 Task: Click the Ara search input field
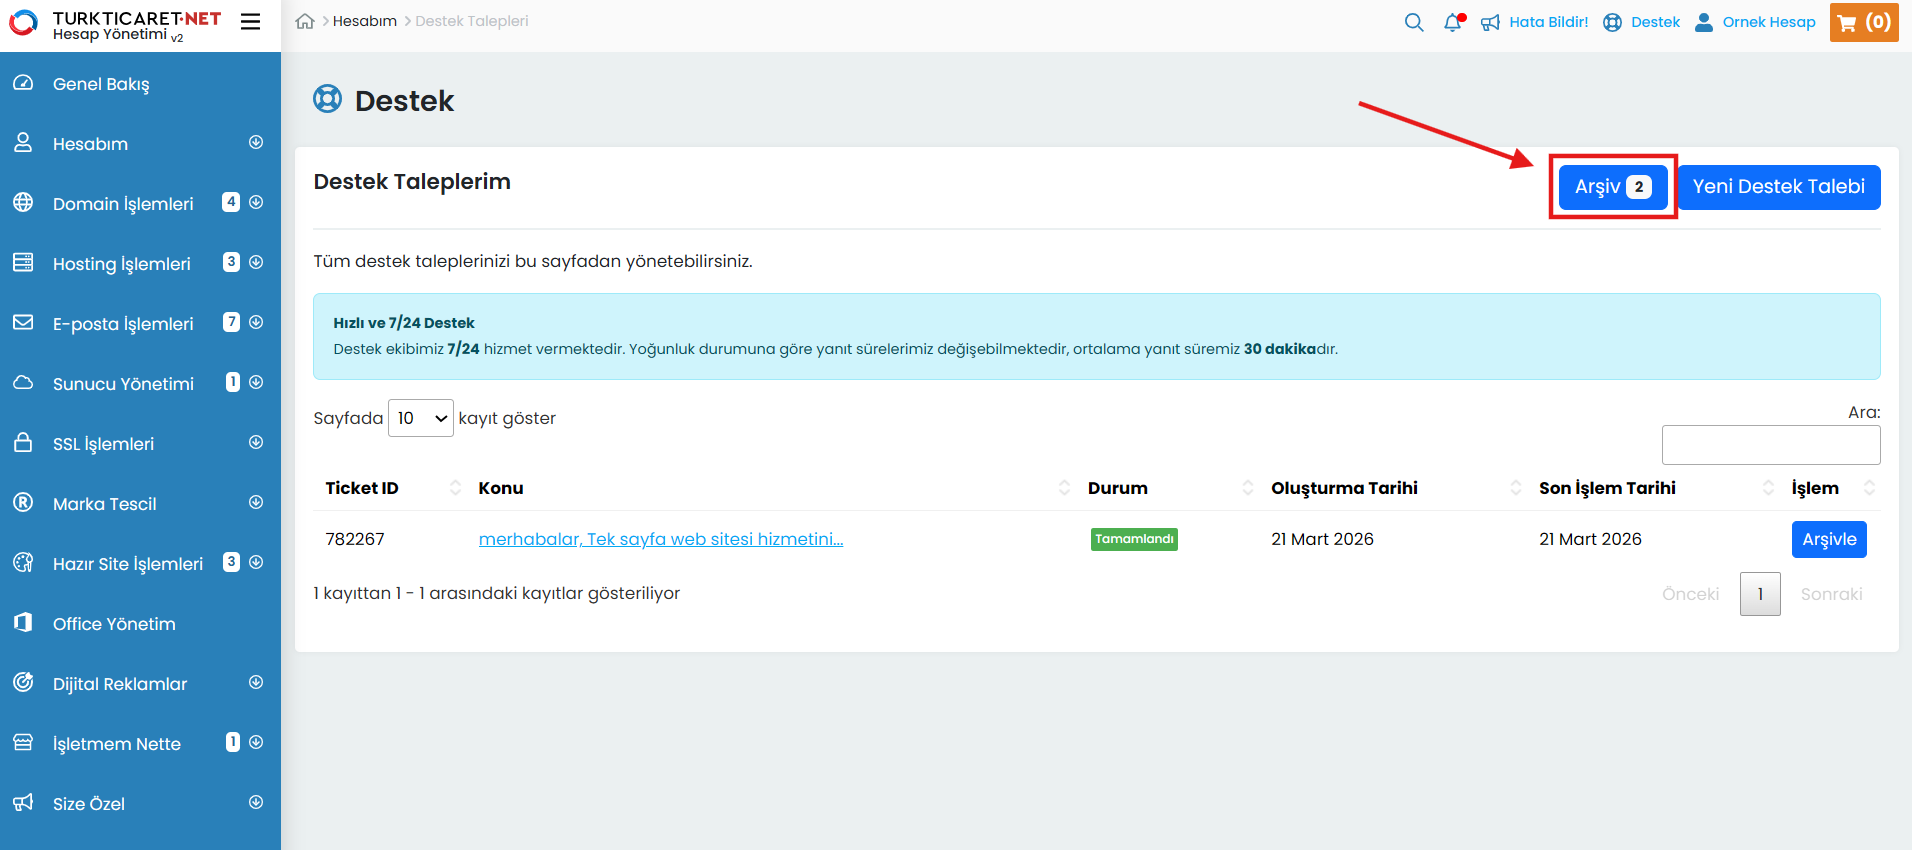point(1770,445)
